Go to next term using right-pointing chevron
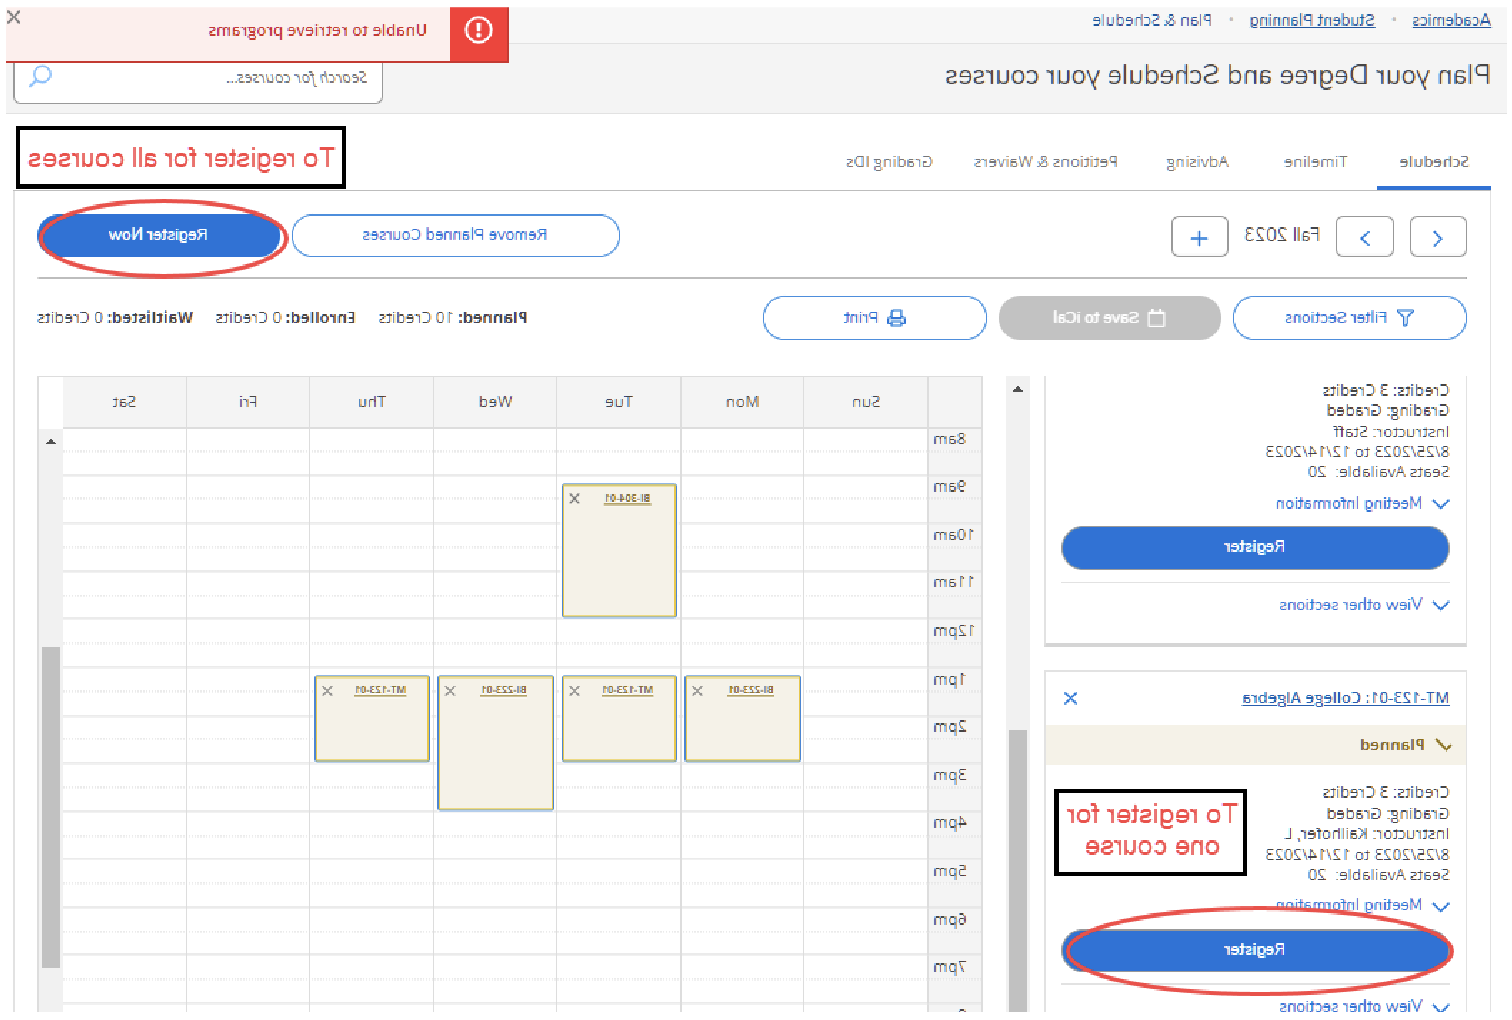Image resolution: width=1512 pixels, height=1020 pixels. pyautogui.click(x=1438, y=237)
